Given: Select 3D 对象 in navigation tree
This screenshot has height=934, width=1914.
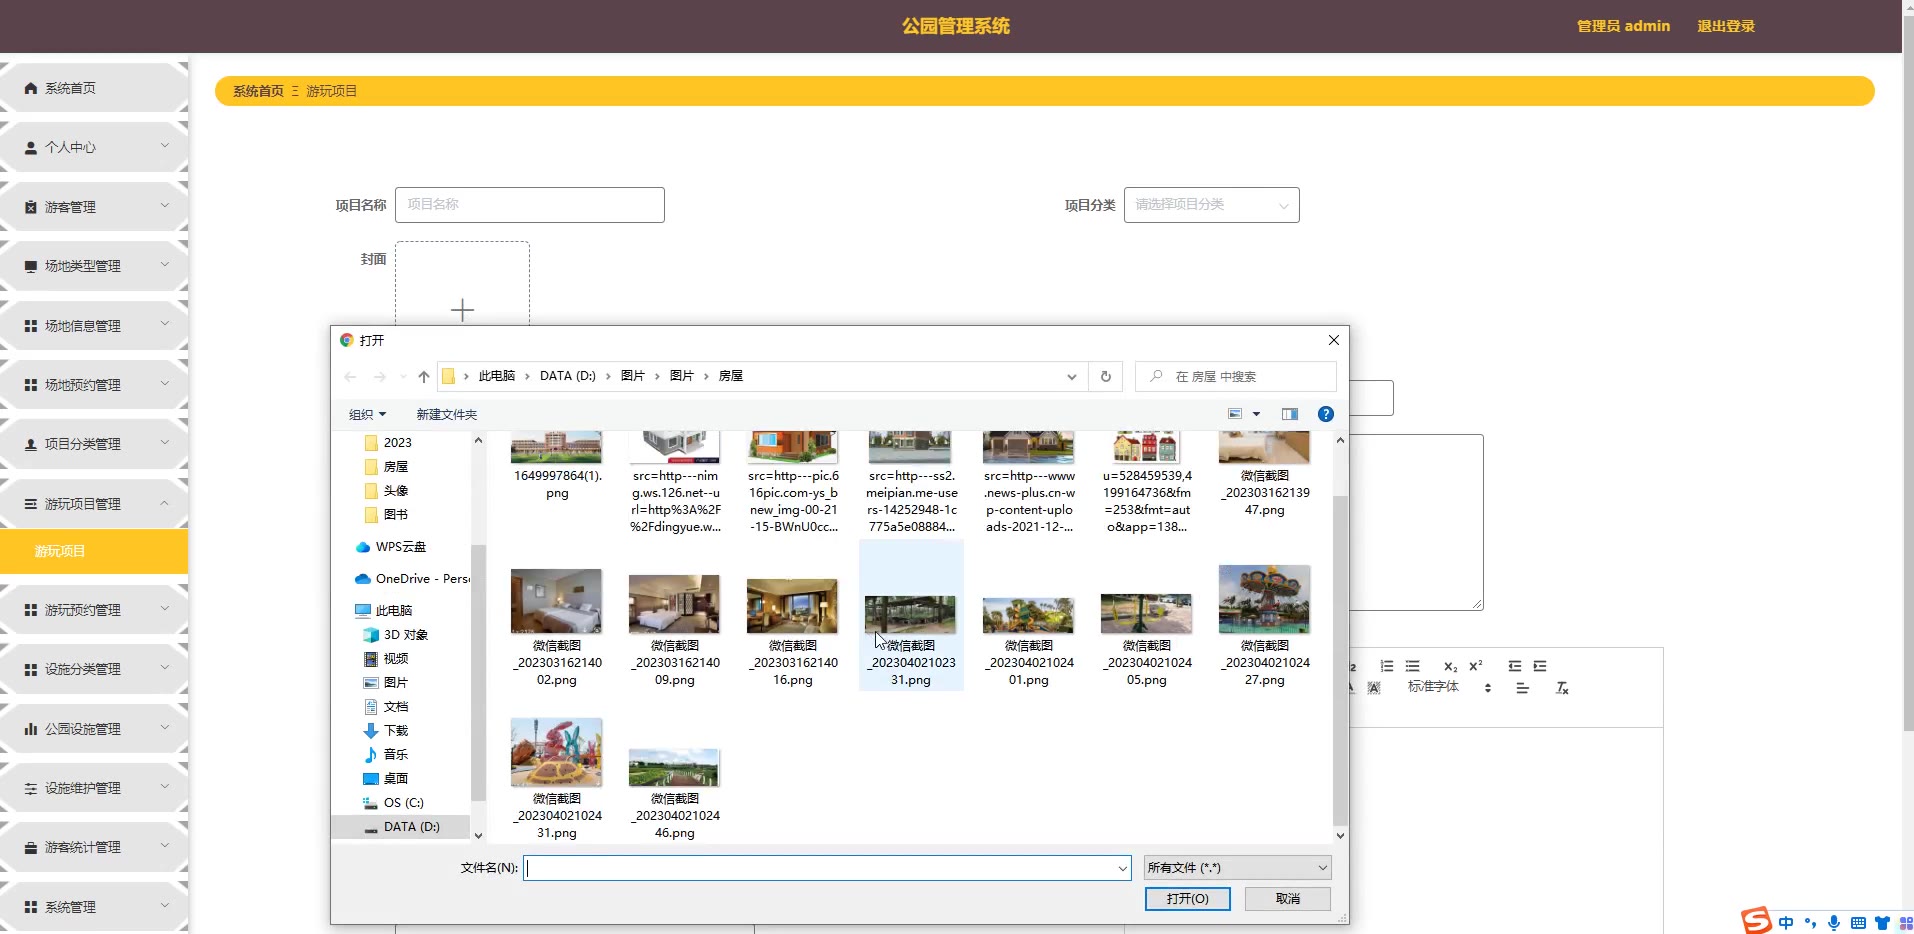Looking at the screenshot, I should [x=405, y=635].
